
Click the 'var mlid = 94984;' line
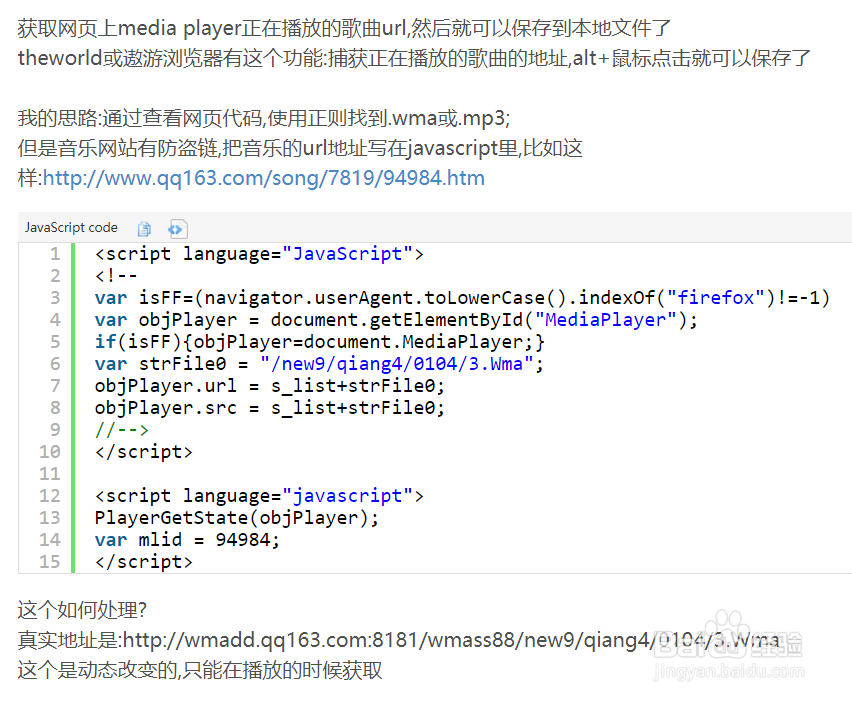[187, 540]
